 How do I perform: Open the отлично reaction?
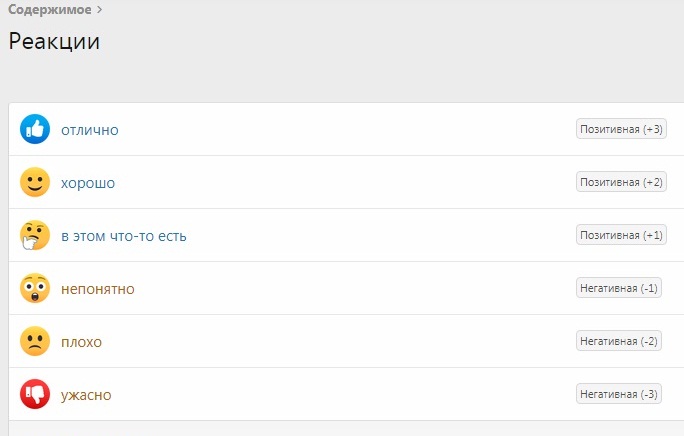(x=90, y=130)
